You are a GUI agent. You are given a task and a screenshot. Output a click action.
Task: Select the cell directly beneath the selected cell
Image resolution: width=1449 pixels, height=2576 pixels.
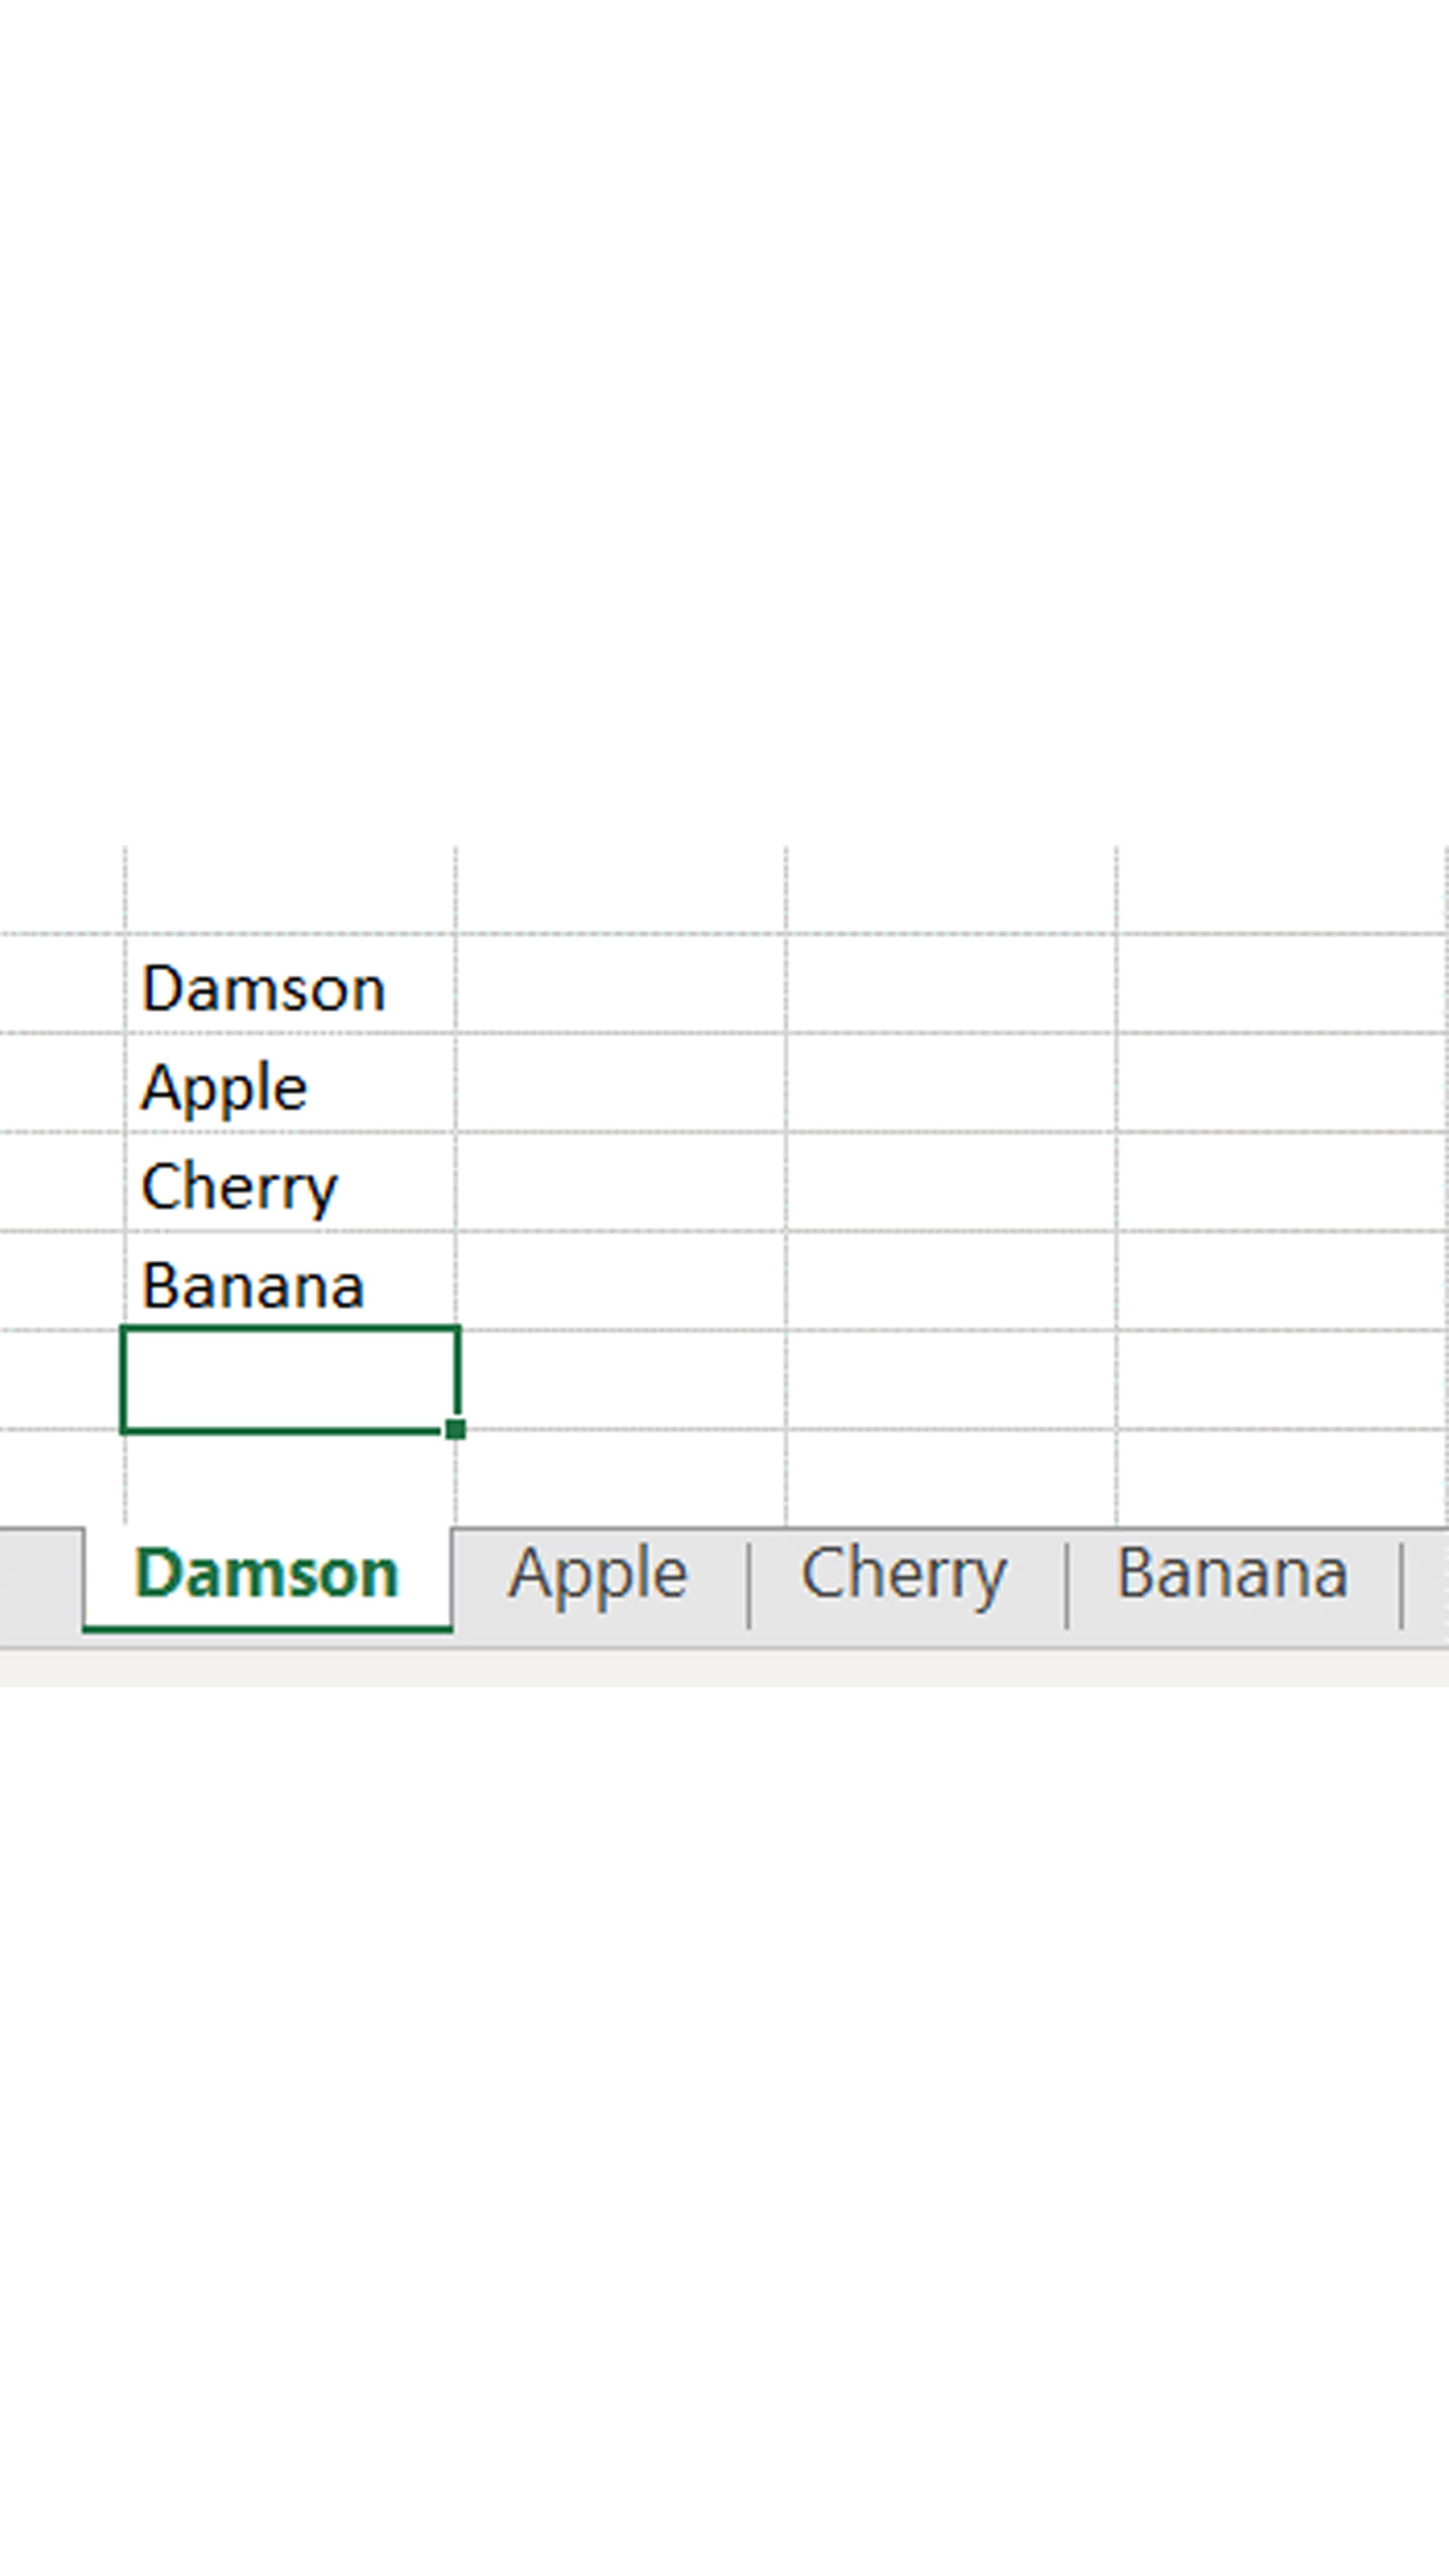click(289, 1477)
